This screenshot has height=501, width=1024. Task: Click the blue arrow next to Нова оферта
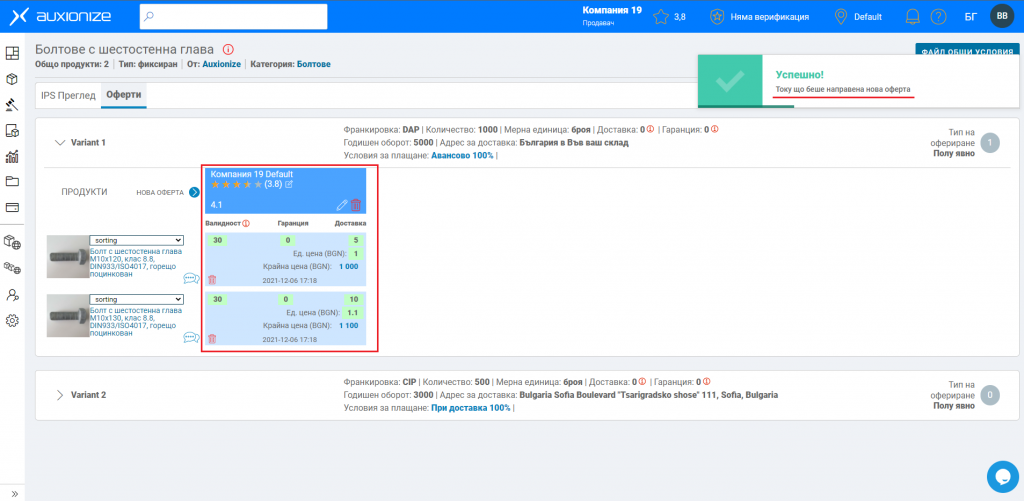coord(195,192)
